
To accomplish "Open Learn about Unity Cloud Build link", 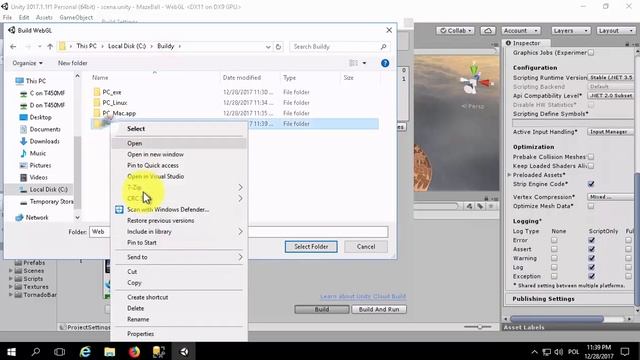I will point(363,296).
